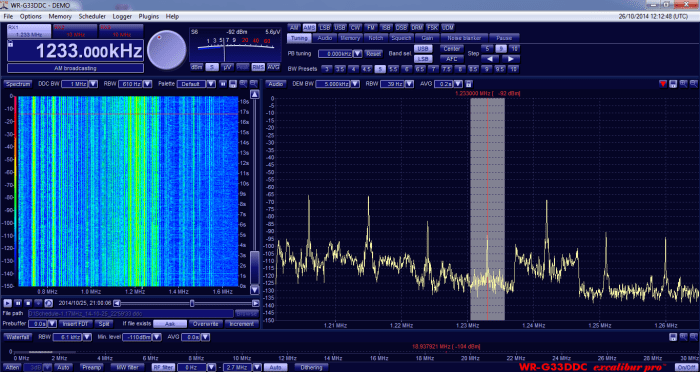Click the red marker triangle in Audio panel
Screen dimensions: 700x372
tap(663, 84)
